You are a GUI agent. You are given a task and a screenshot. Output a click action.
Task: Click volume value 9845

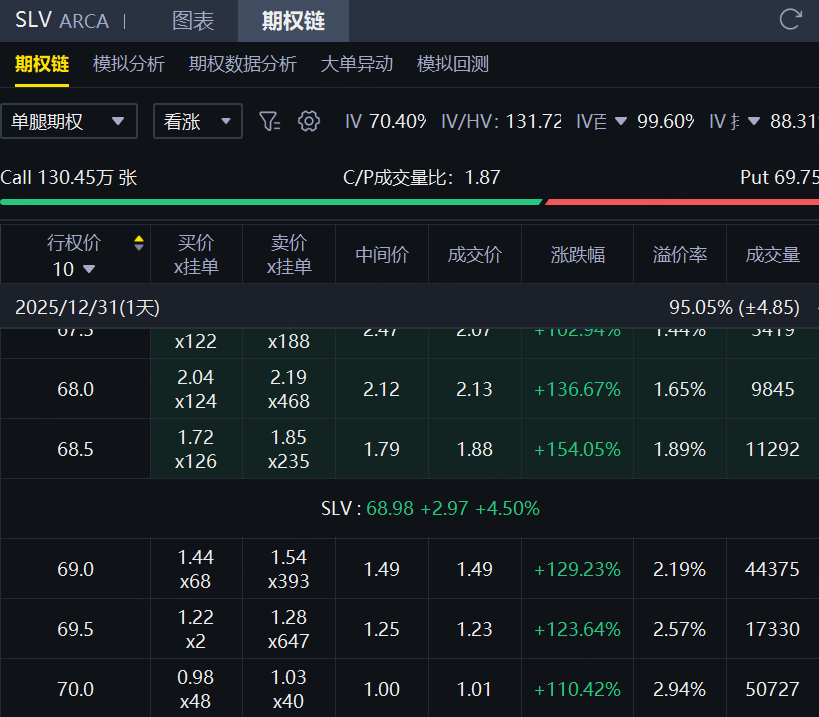point(773,389)
